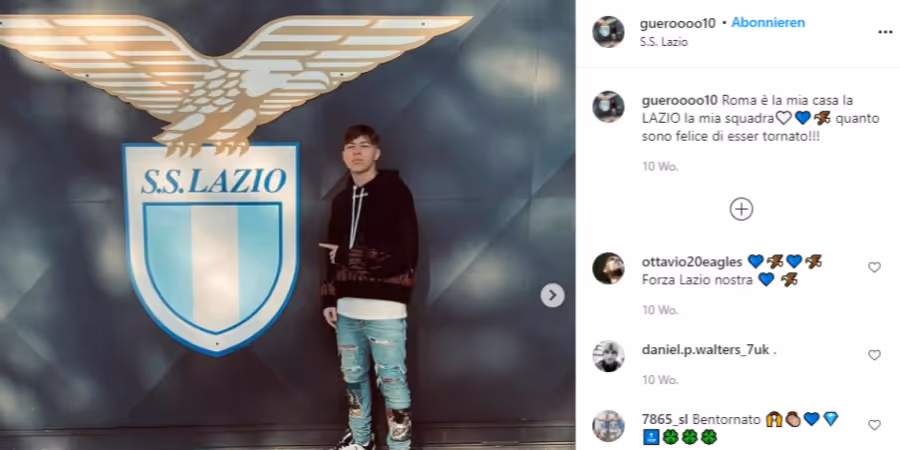Click the caption's guerooo10 avatar
The width and height of the screenshot is (900, 450).
tap(608, 107)
